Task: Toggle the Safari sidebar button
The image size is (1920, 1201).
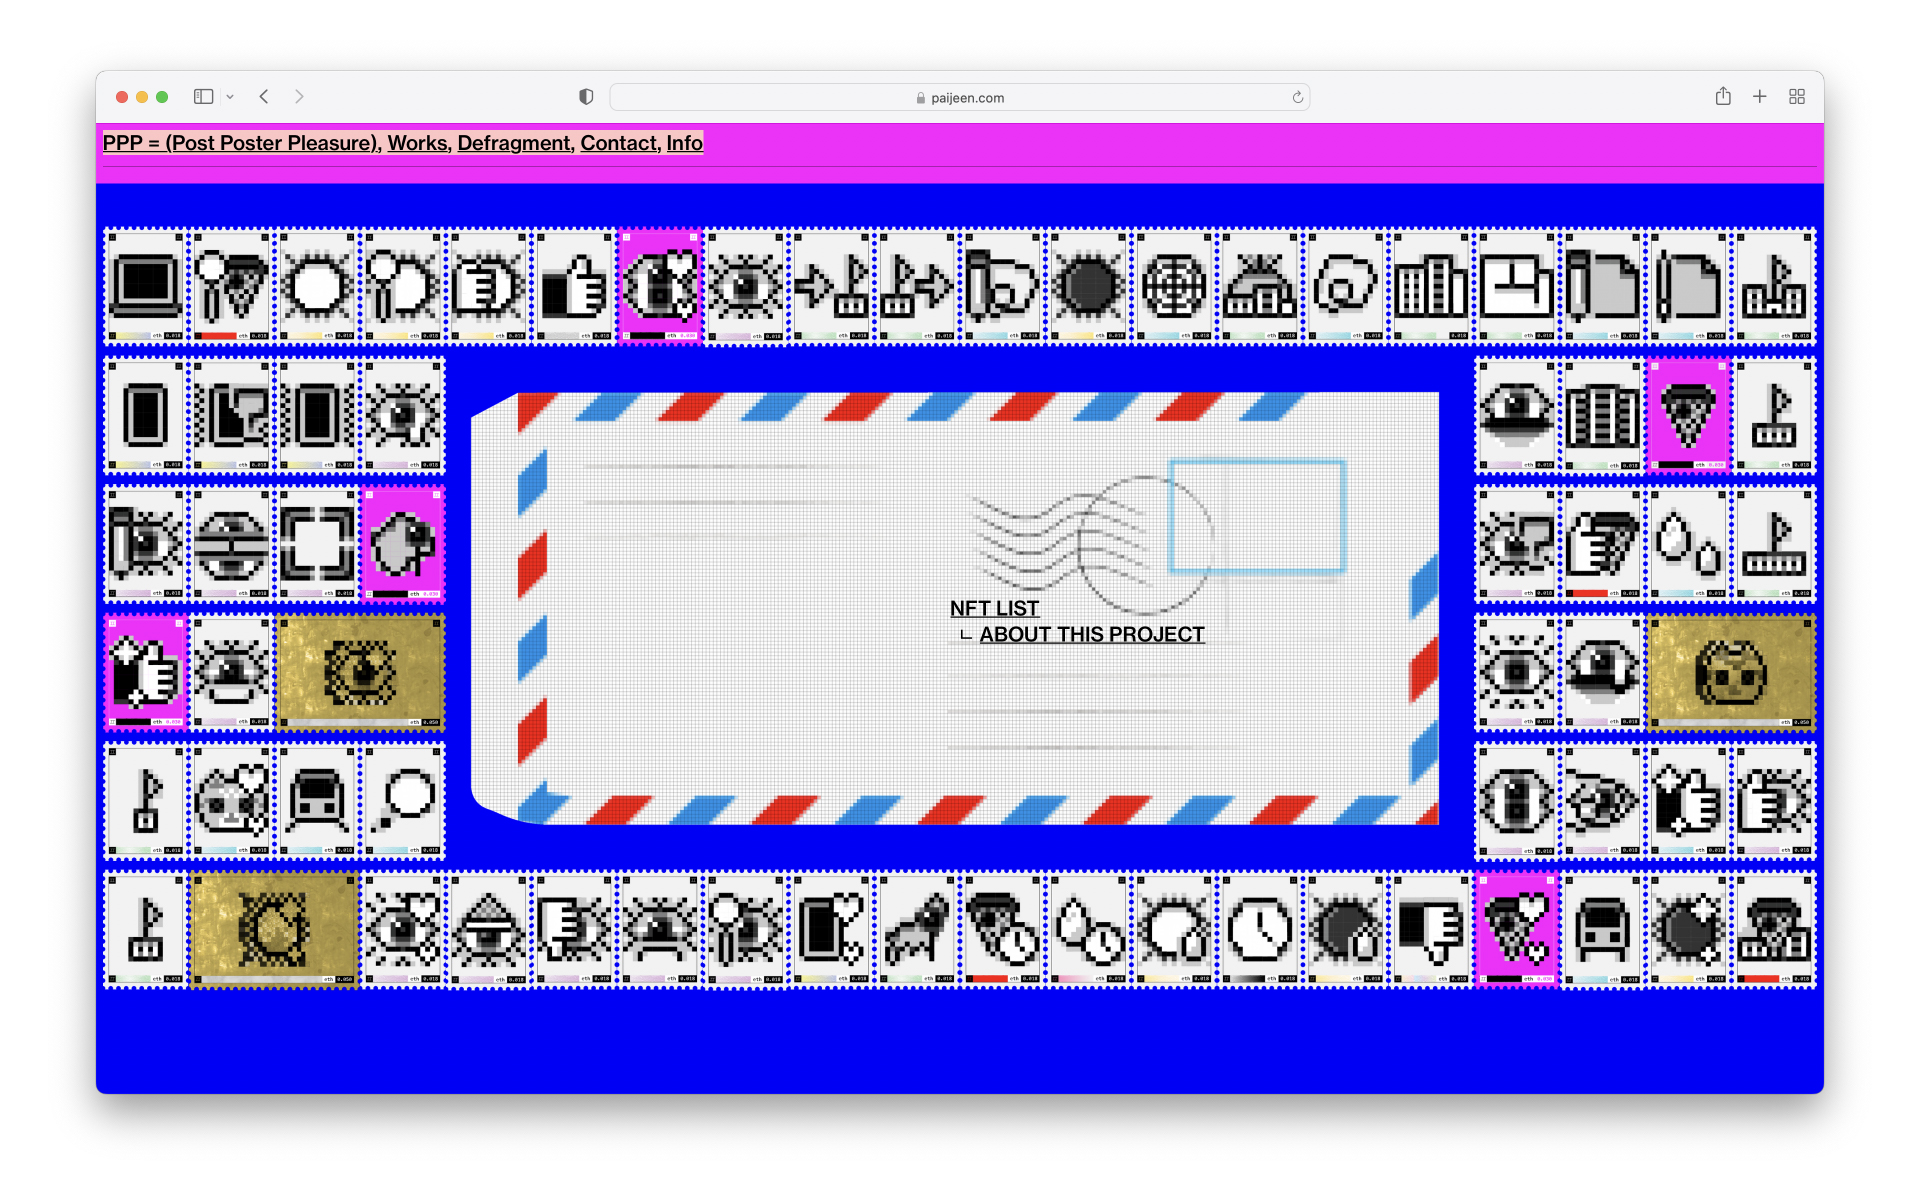Action: coord(204,97)
